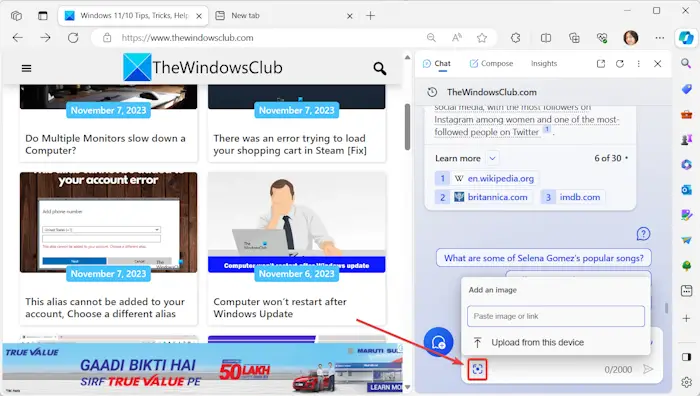Select the New tab browser tab

click(x=284, y=16)
